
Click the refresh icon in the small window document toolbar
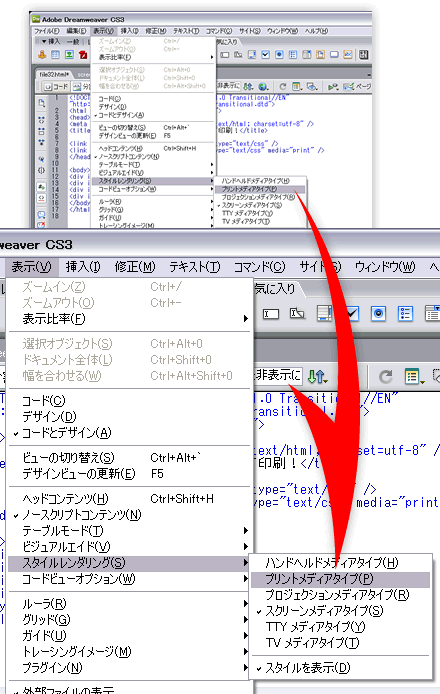click(282, 86)
